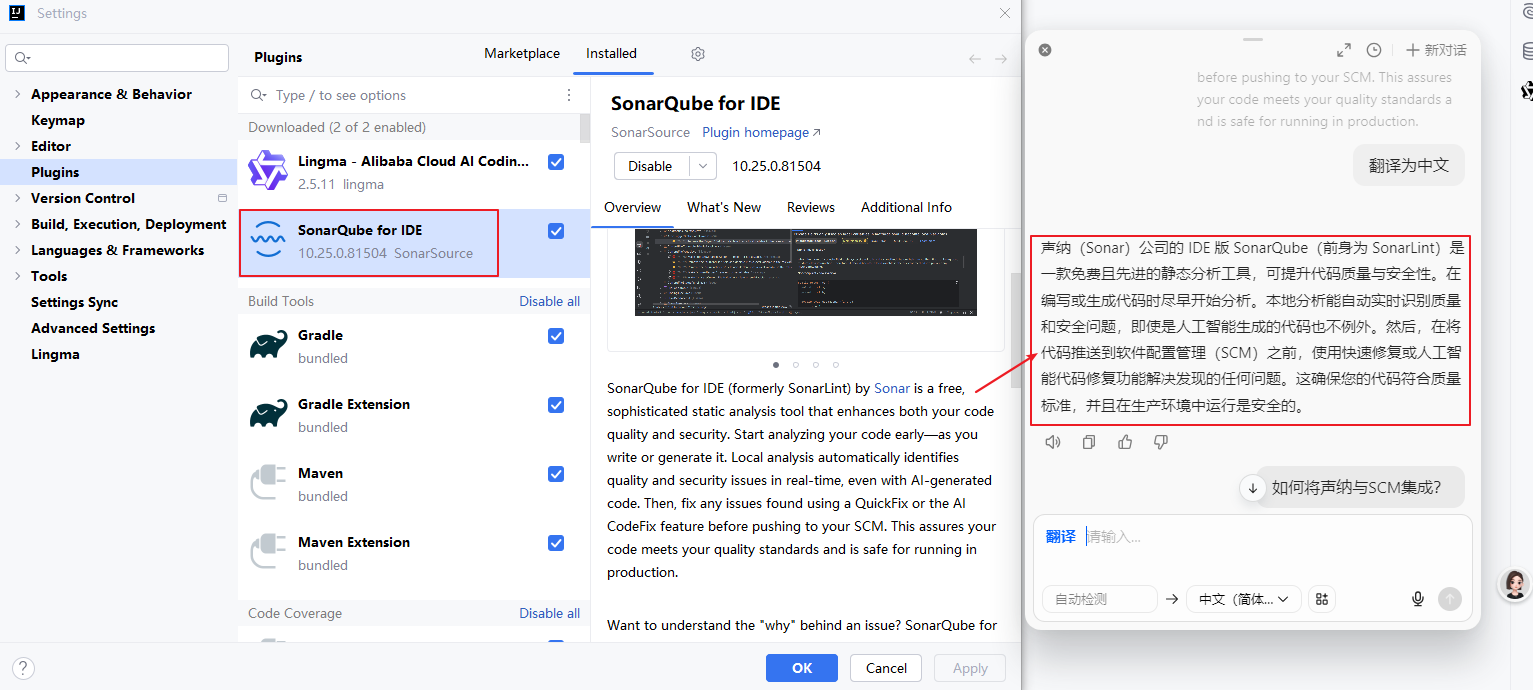1533x690 pixels.
Task: Open the dropdown arrow next to Disable
Action: point(704,166)
